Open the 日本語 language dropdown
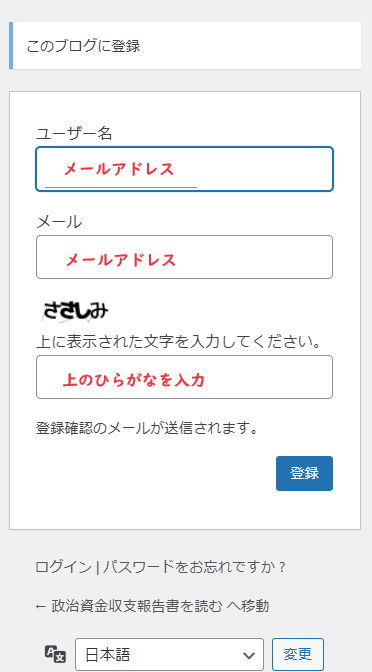The height and width of the screenshot is (672, 372). (x=169, y=655)
